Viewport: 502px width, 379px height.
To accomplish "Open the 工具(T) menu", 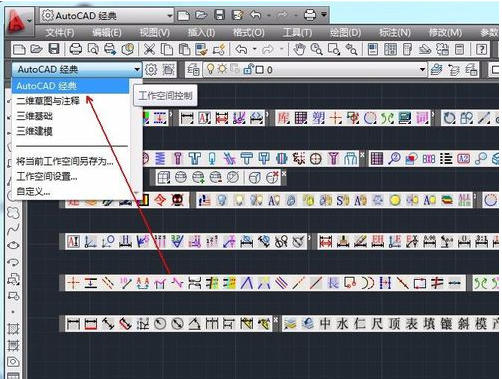I will (297, 33).
